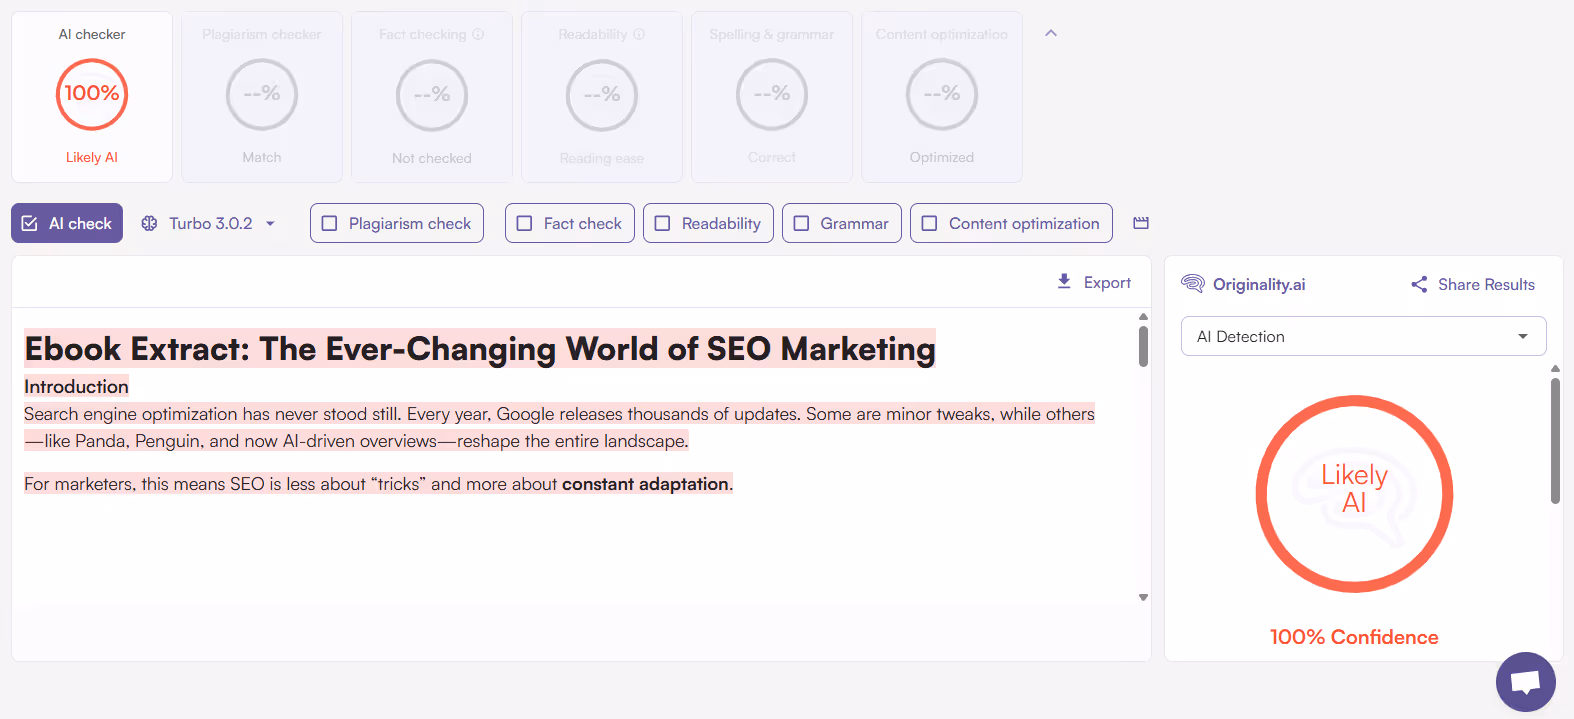The height and width of the screenshot is (719, 1574).
Task: Click the Likely AI label under score
Action: point(92,157)
